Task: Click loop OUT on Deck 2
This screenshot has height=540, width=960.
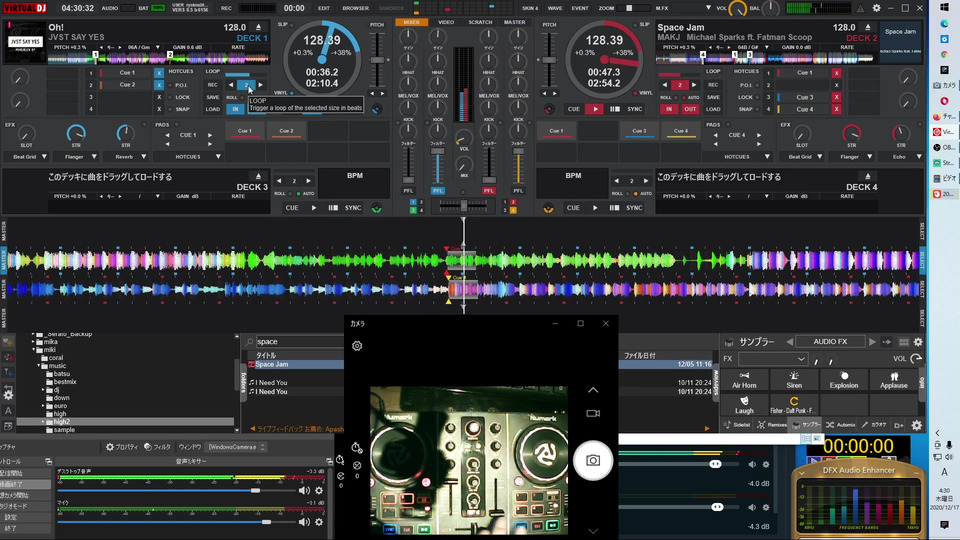Action: [690, 109]
